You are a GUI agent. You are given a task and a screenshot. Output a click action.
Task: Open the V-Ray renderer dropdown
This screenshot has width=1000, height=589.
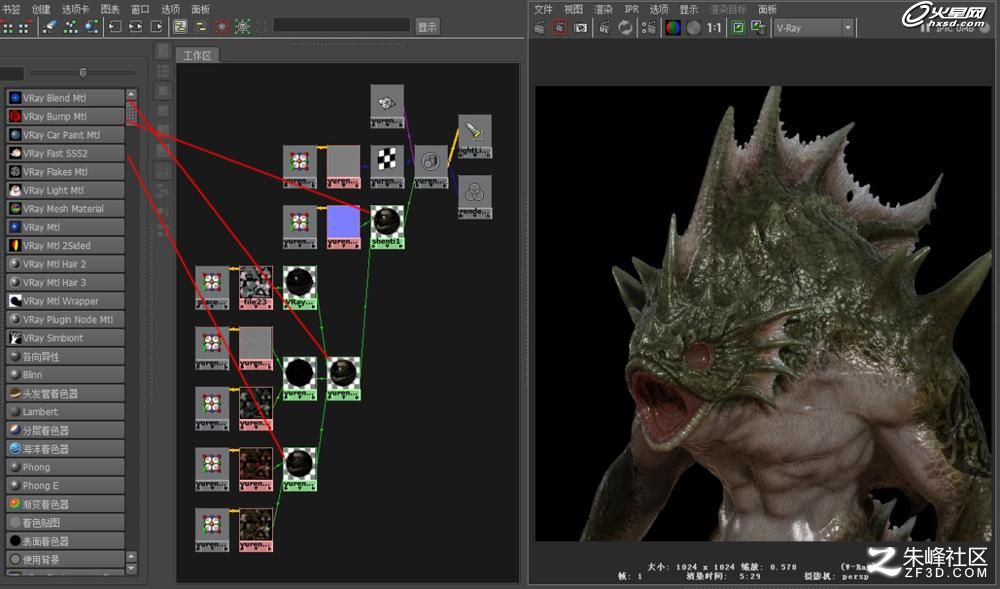pos(813,28)
